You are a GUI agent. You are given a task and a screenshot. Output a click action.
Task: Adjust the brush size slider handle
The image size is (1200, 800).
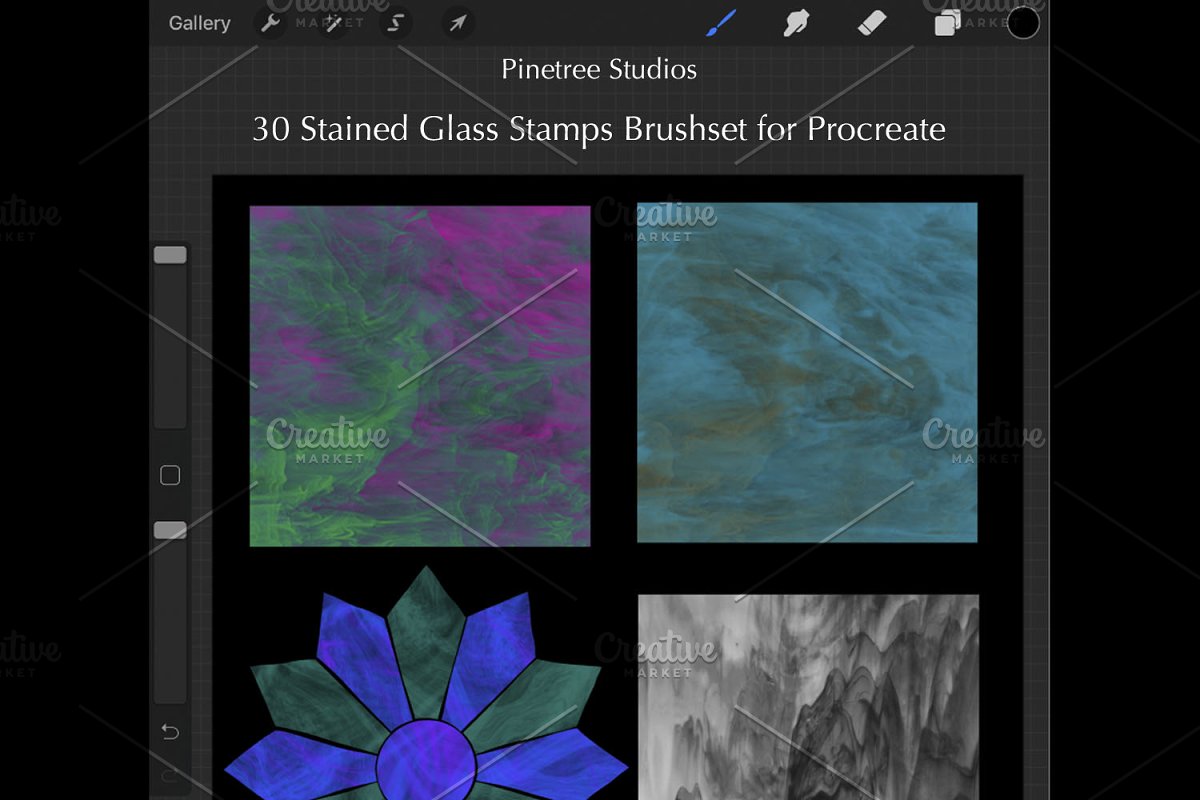tap(169, 253)
